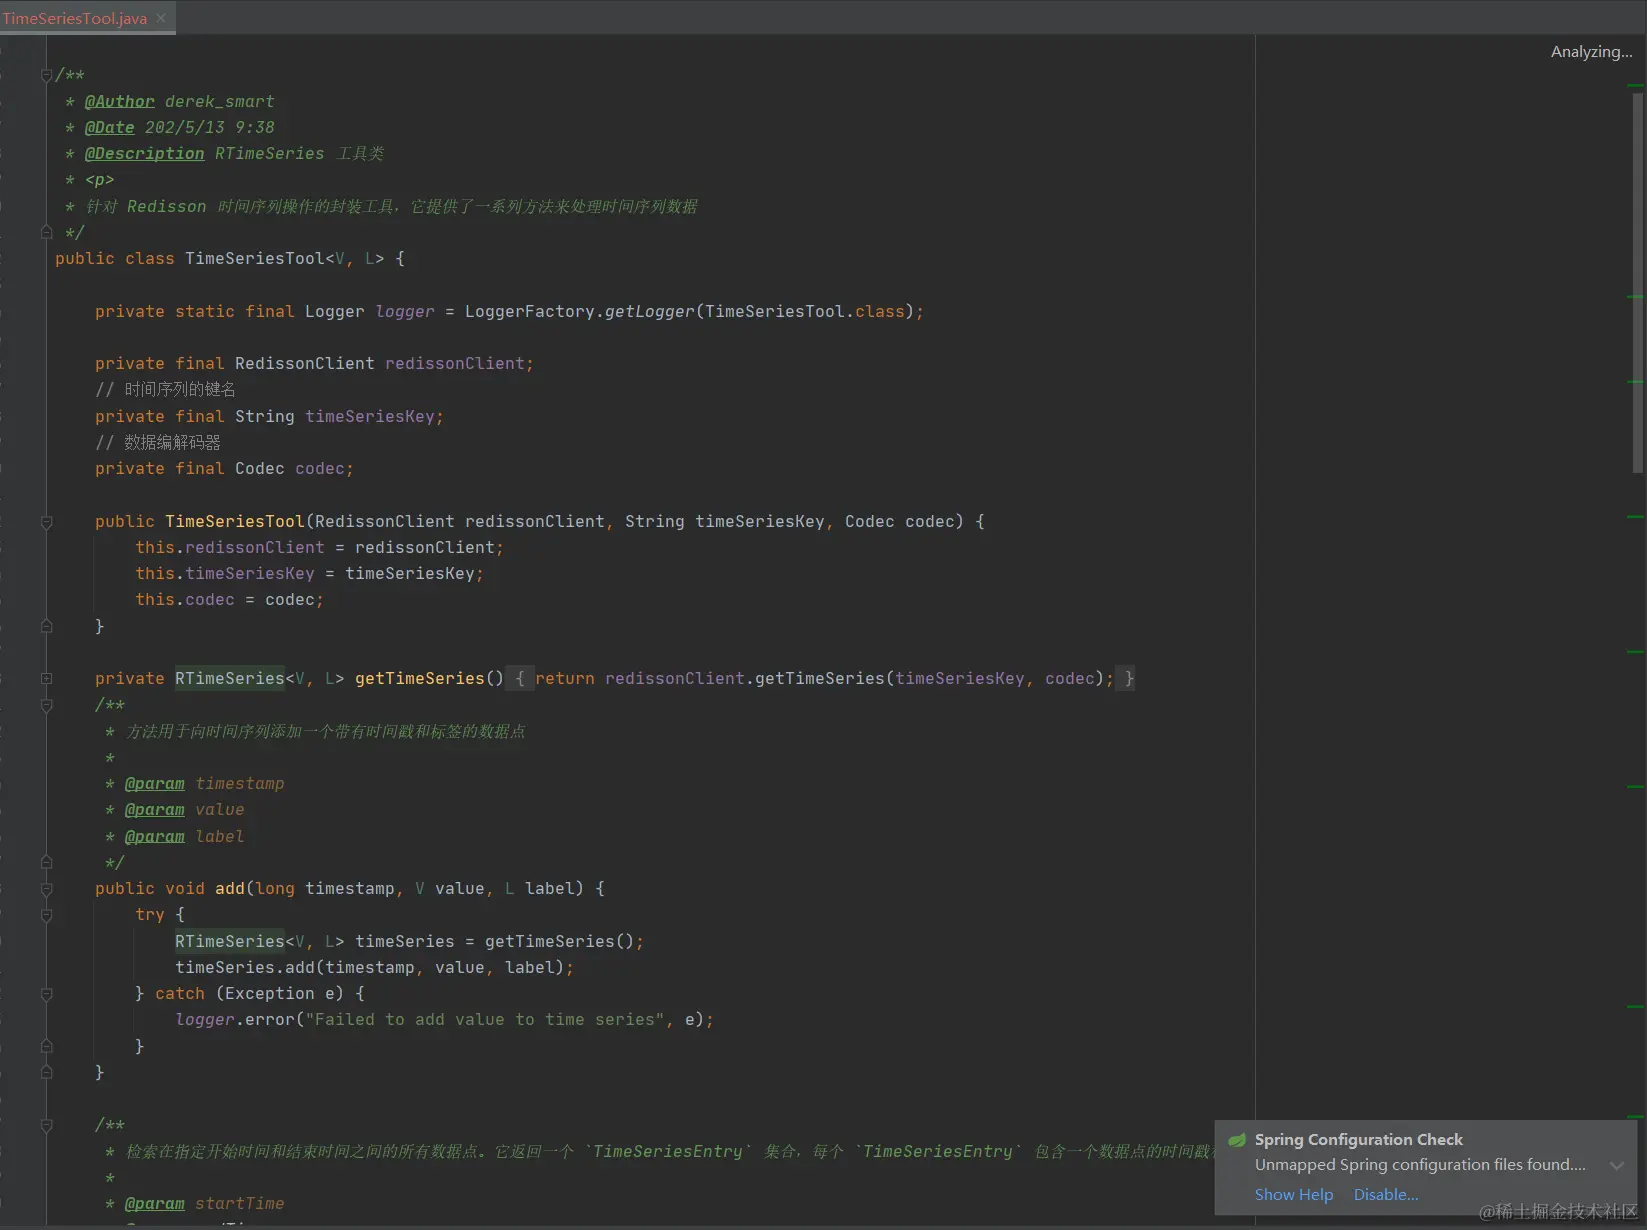Click the @Author Javadoc tag

[120, 102]
